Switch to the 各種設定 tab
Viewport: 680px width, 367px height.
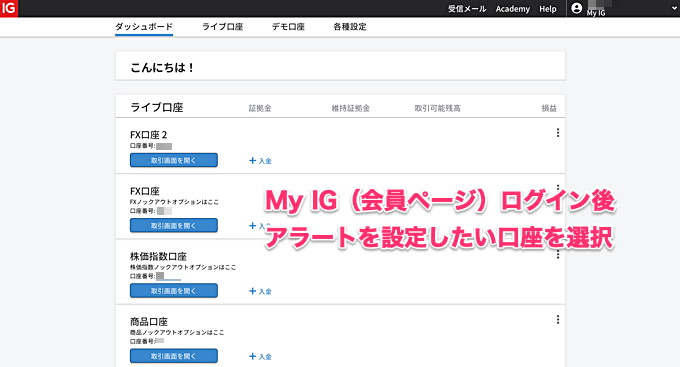[350, 27]
